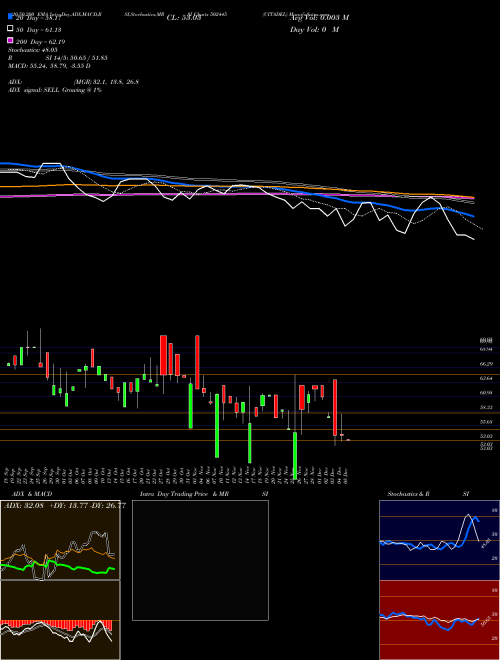Click the ADX (MGR) 32.1, 13.8, 26.8 values
Screen dimensions: 500x660
(106, 82)
